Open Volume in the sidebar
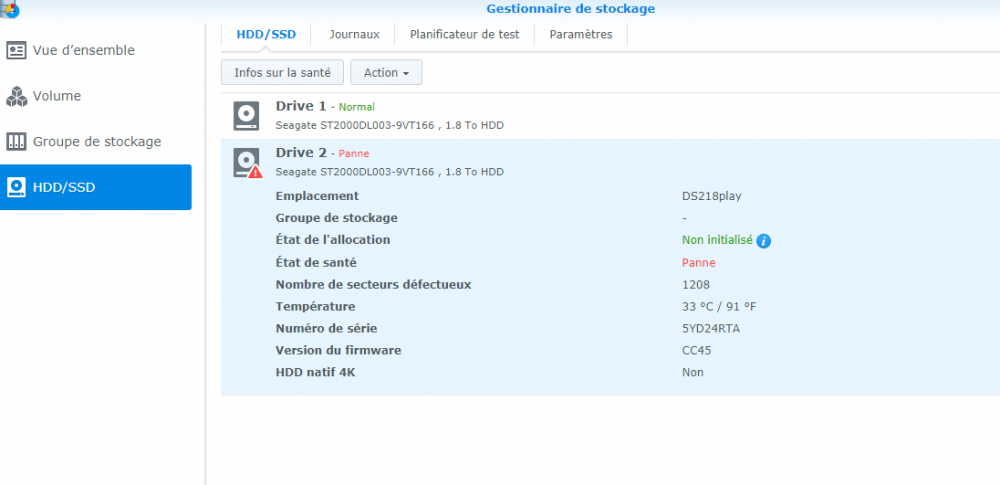1000x485 pixels. (x=96, y=96)
